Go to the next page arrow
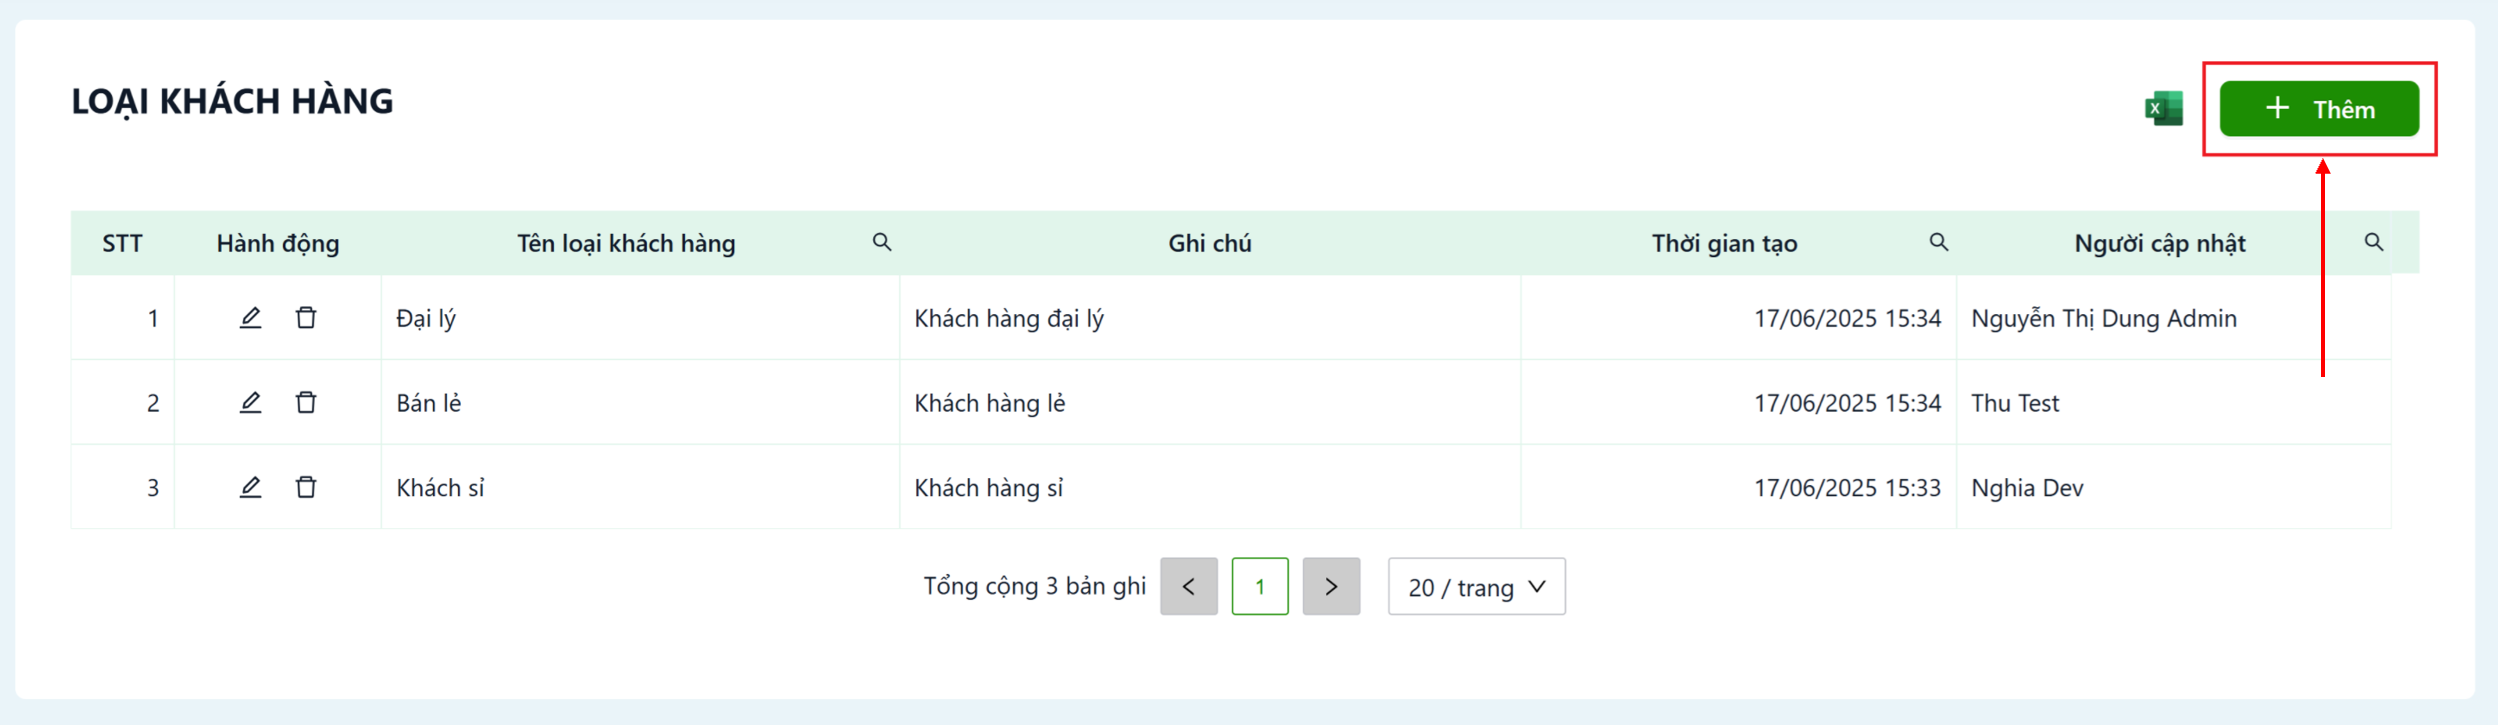The image size is (2498, 725). [x=1331, y=587]
